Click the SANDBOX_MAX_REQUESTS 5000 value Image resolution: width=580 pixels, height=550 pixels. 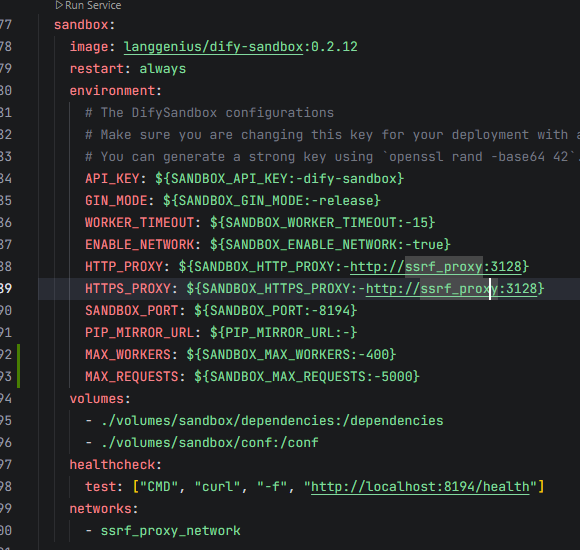tap(307, 377)
